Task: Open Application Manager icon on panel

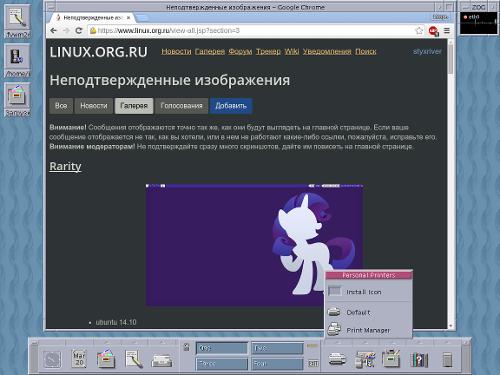Action: (x=391, y=359)
